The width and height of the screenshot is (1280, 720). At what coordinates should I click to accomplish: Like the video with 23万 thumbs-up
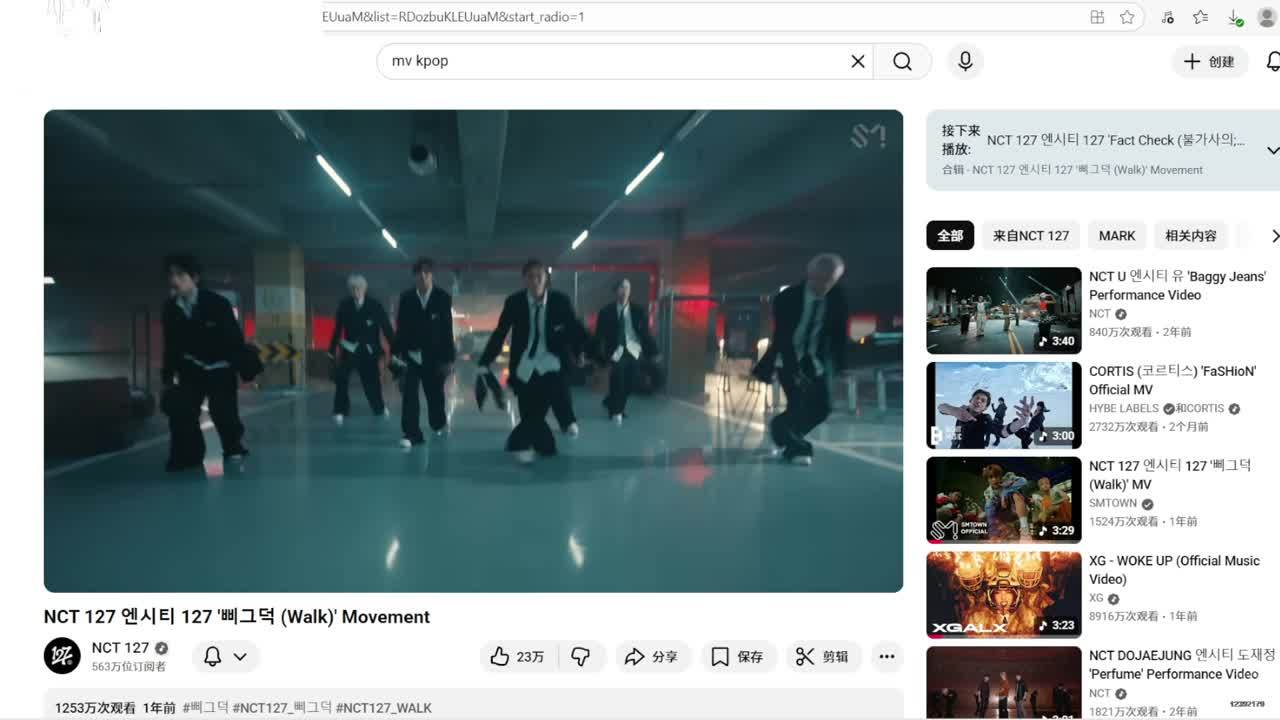click(x=518, y=656)
